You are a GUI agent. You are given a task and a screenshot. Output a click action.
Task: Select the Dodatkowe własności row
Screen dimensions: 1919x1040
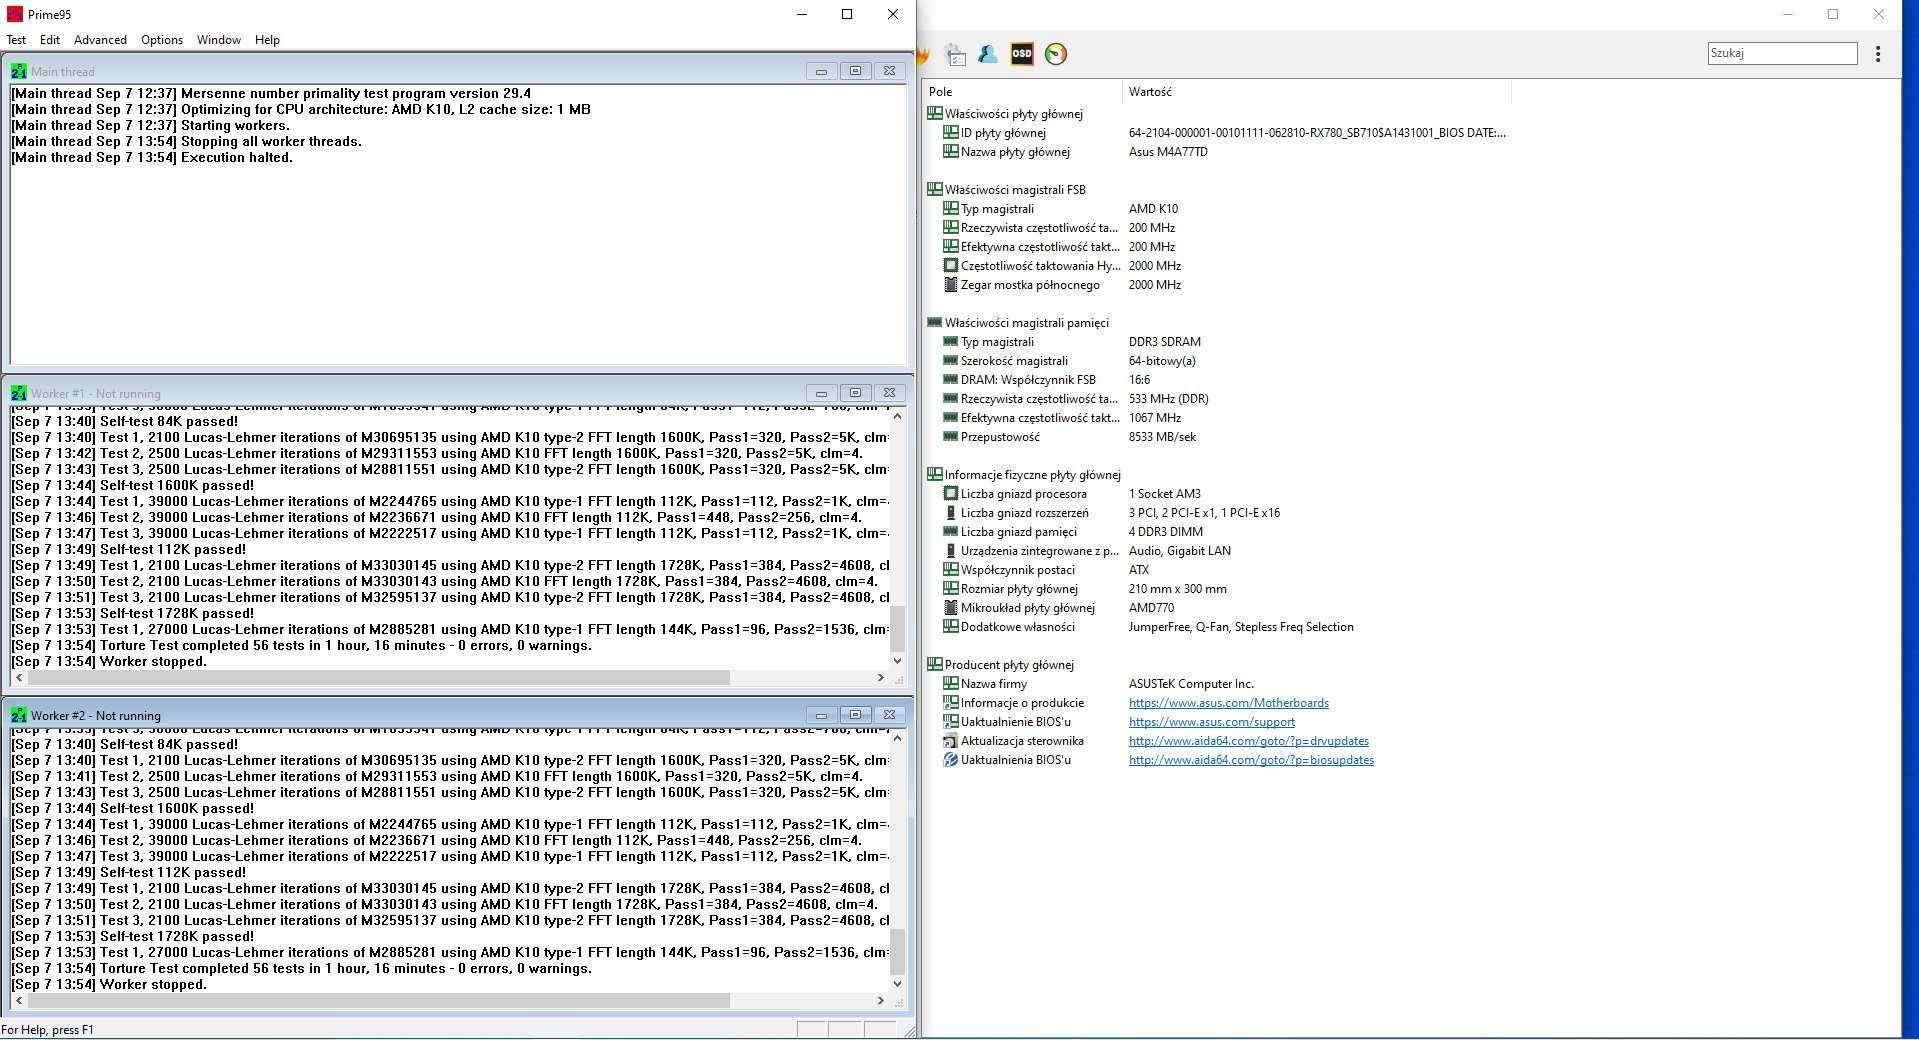click(x=1215, y=627)
